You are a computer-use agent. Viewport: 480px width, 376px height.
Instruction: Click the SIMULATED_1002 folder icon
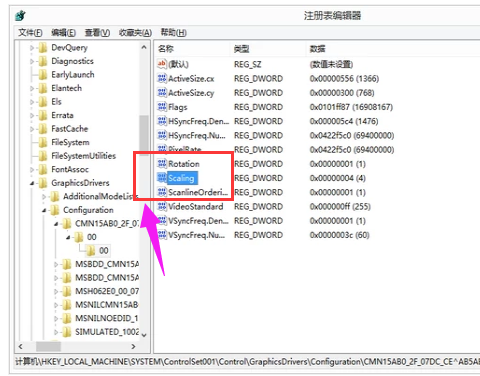point(67,332)
